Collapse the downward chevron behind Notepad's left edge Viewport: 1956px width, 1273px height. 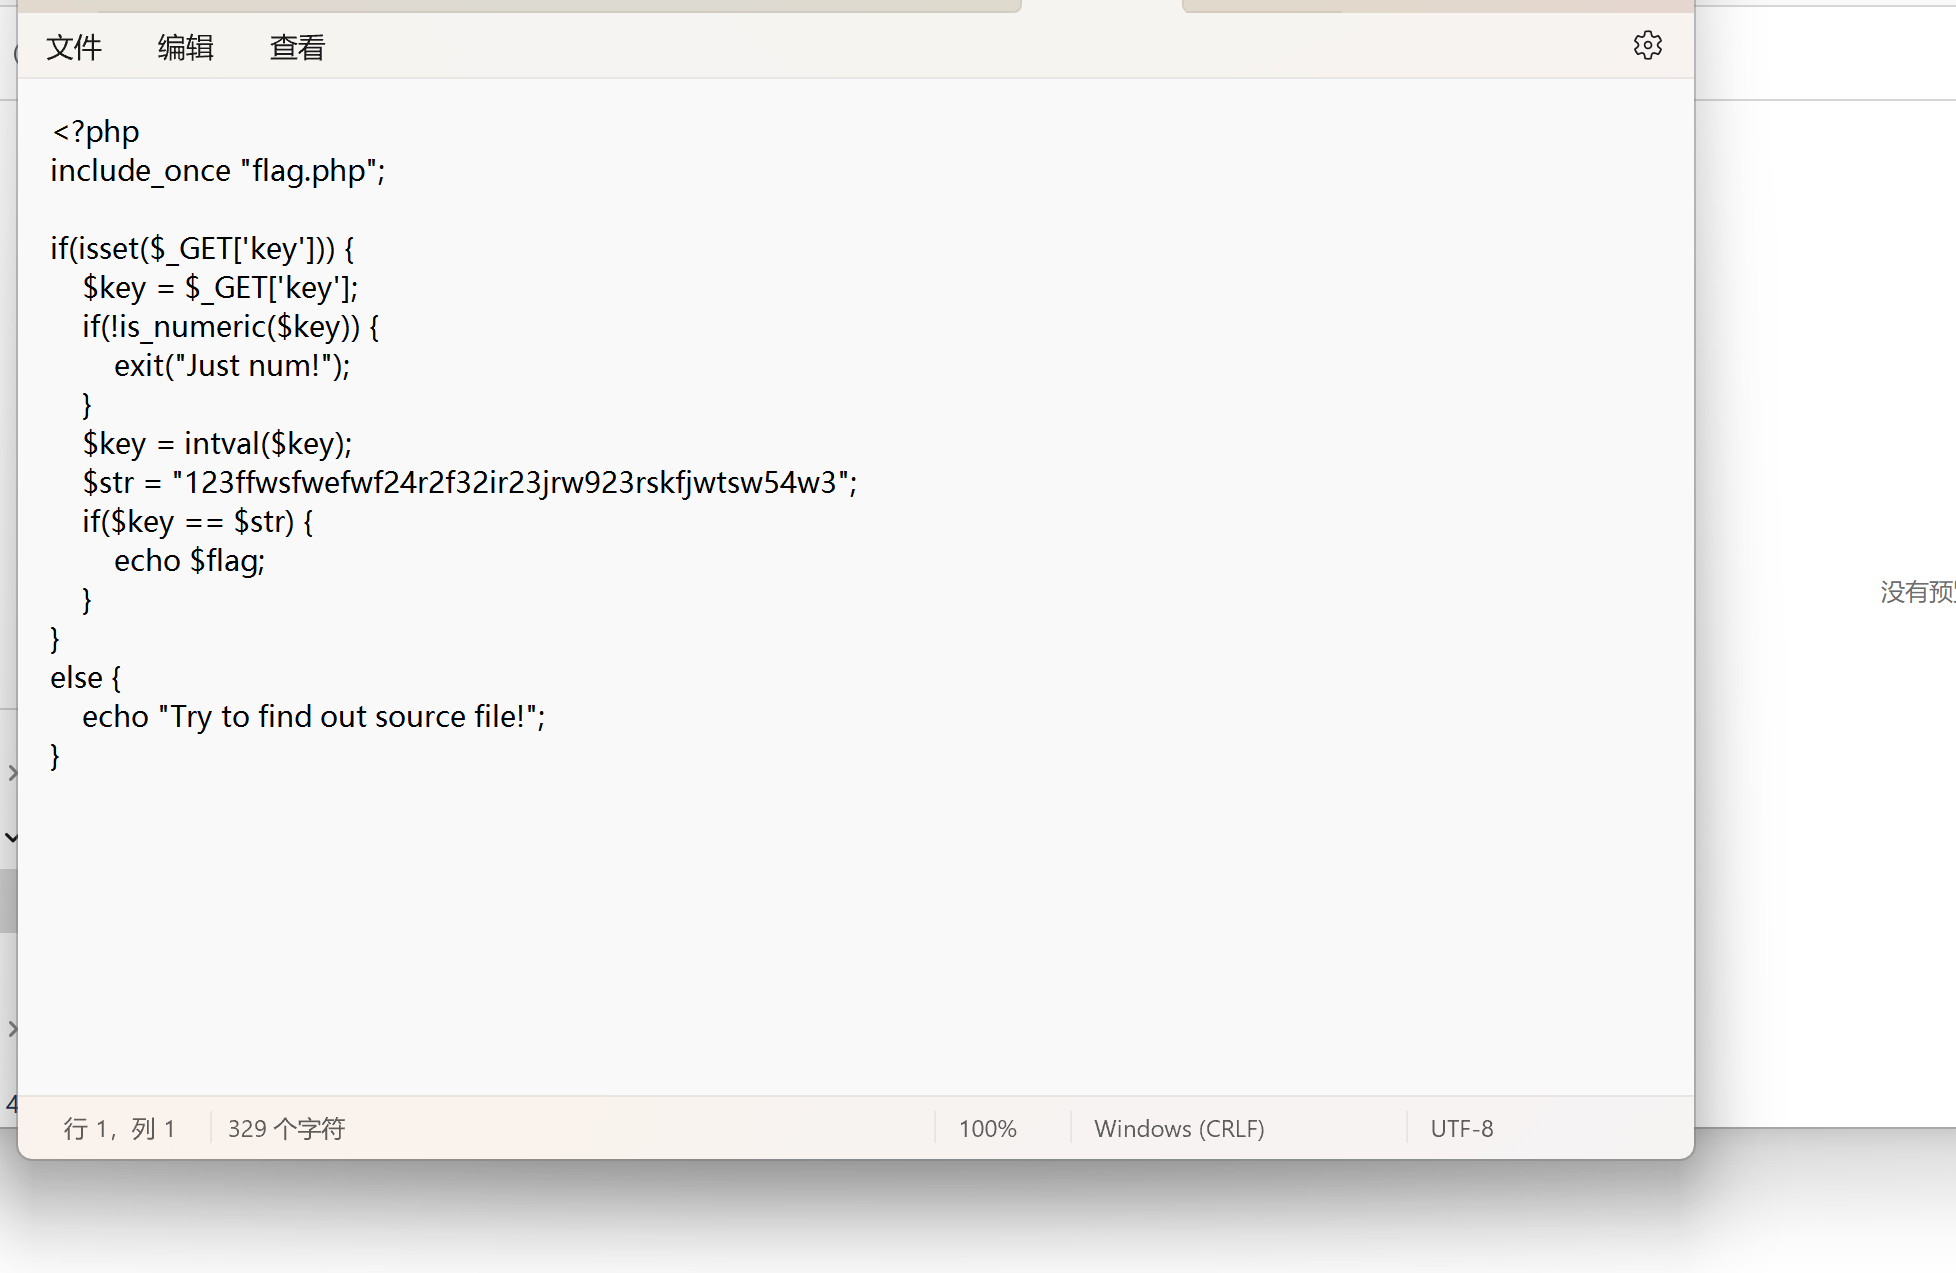pos(11,837)
